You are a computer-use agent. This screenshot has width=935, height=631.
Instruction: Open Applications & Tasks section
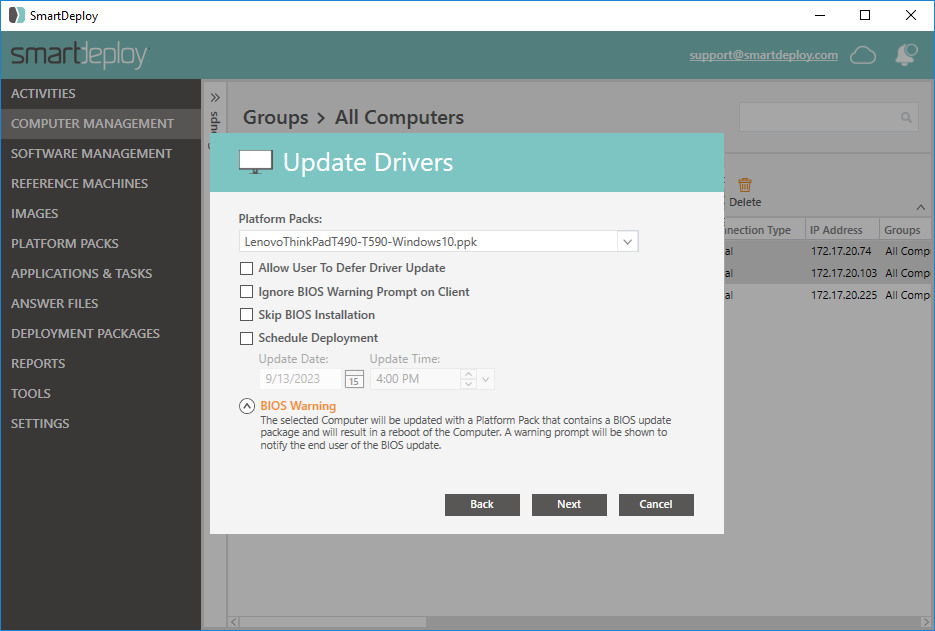coord(101,273)
